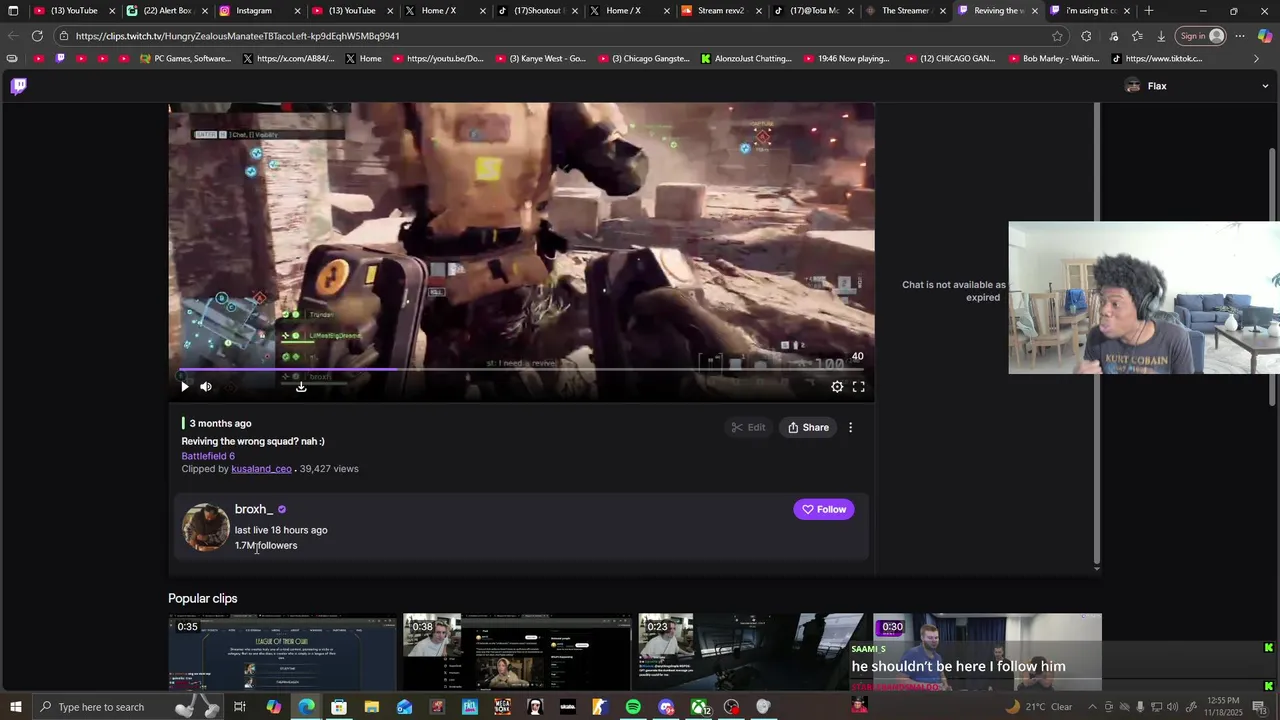The width and height of the screenshot is (1280, 720).
Task: Follow the broxh_ channel
Action: point(824,510)
